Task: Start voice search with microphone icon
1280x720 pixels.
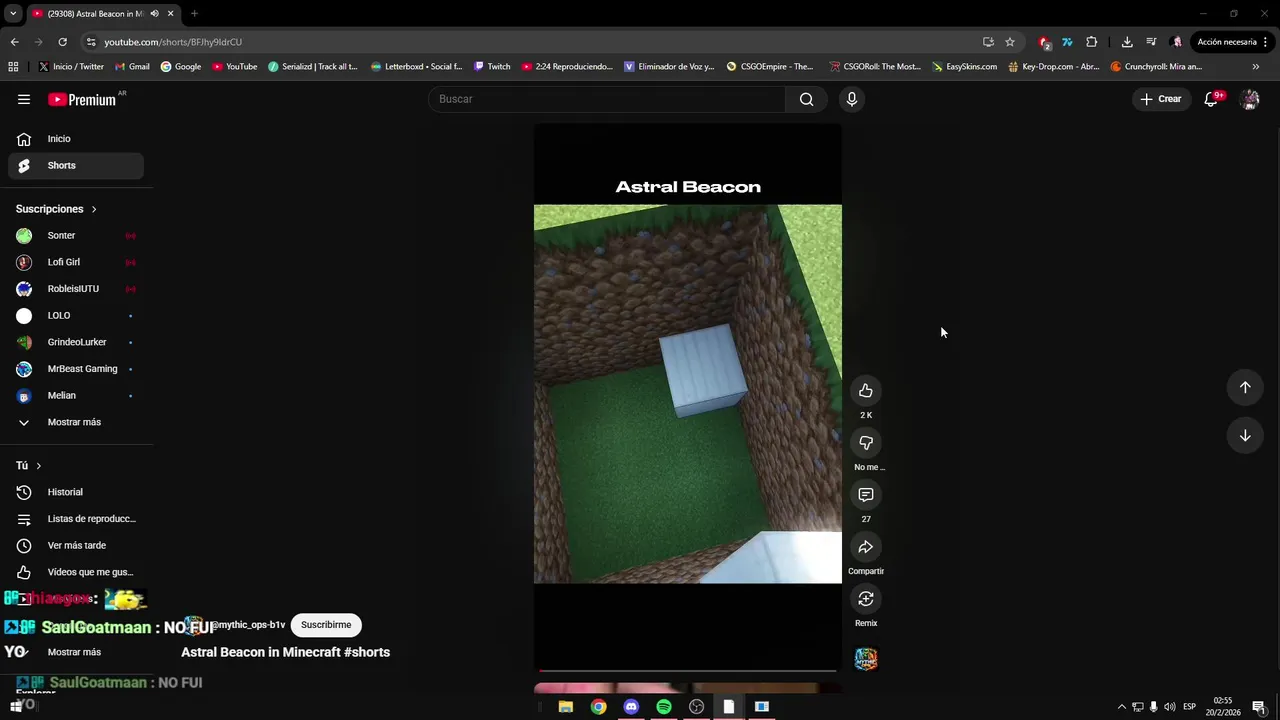Action: tap(852, 99)
